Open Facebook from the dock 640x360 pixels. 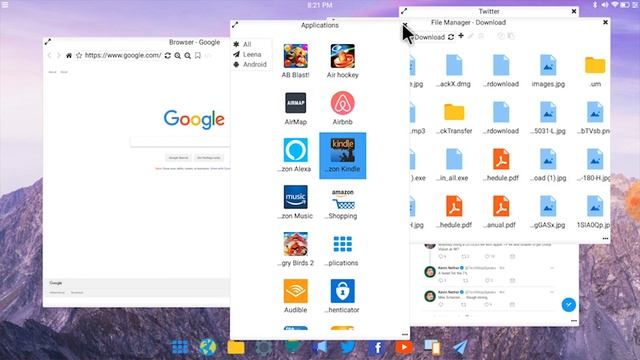377,347
